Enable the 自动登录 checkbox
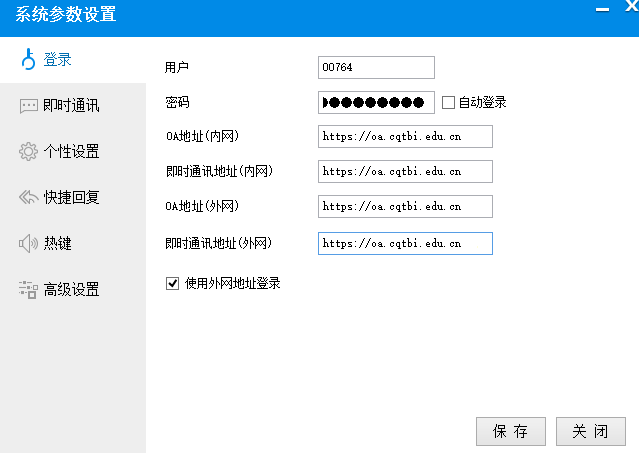The image size is (639, 453). point(448,102)
